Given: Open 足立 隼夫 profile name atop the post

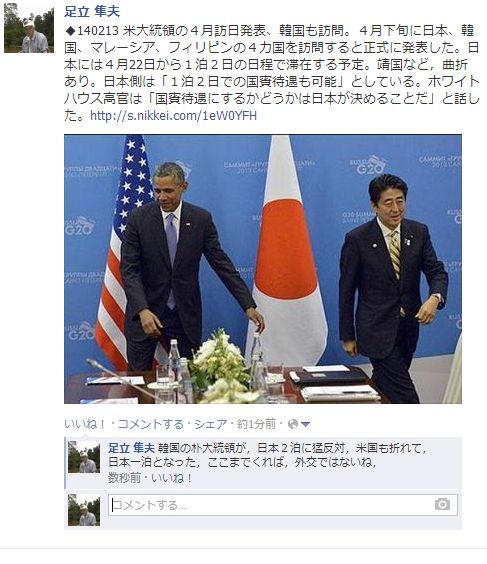Looking at the screenshot, I should click(x=92, y=12).
